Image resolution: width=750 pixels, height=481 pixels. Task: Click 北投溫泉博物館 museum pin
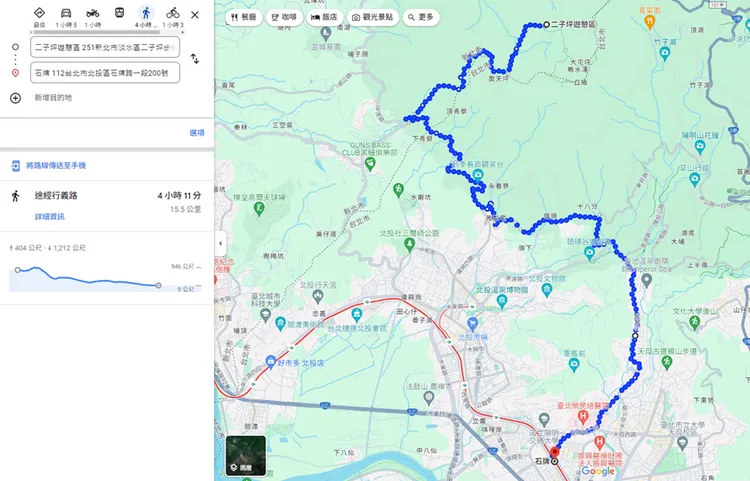coord(501,301)
